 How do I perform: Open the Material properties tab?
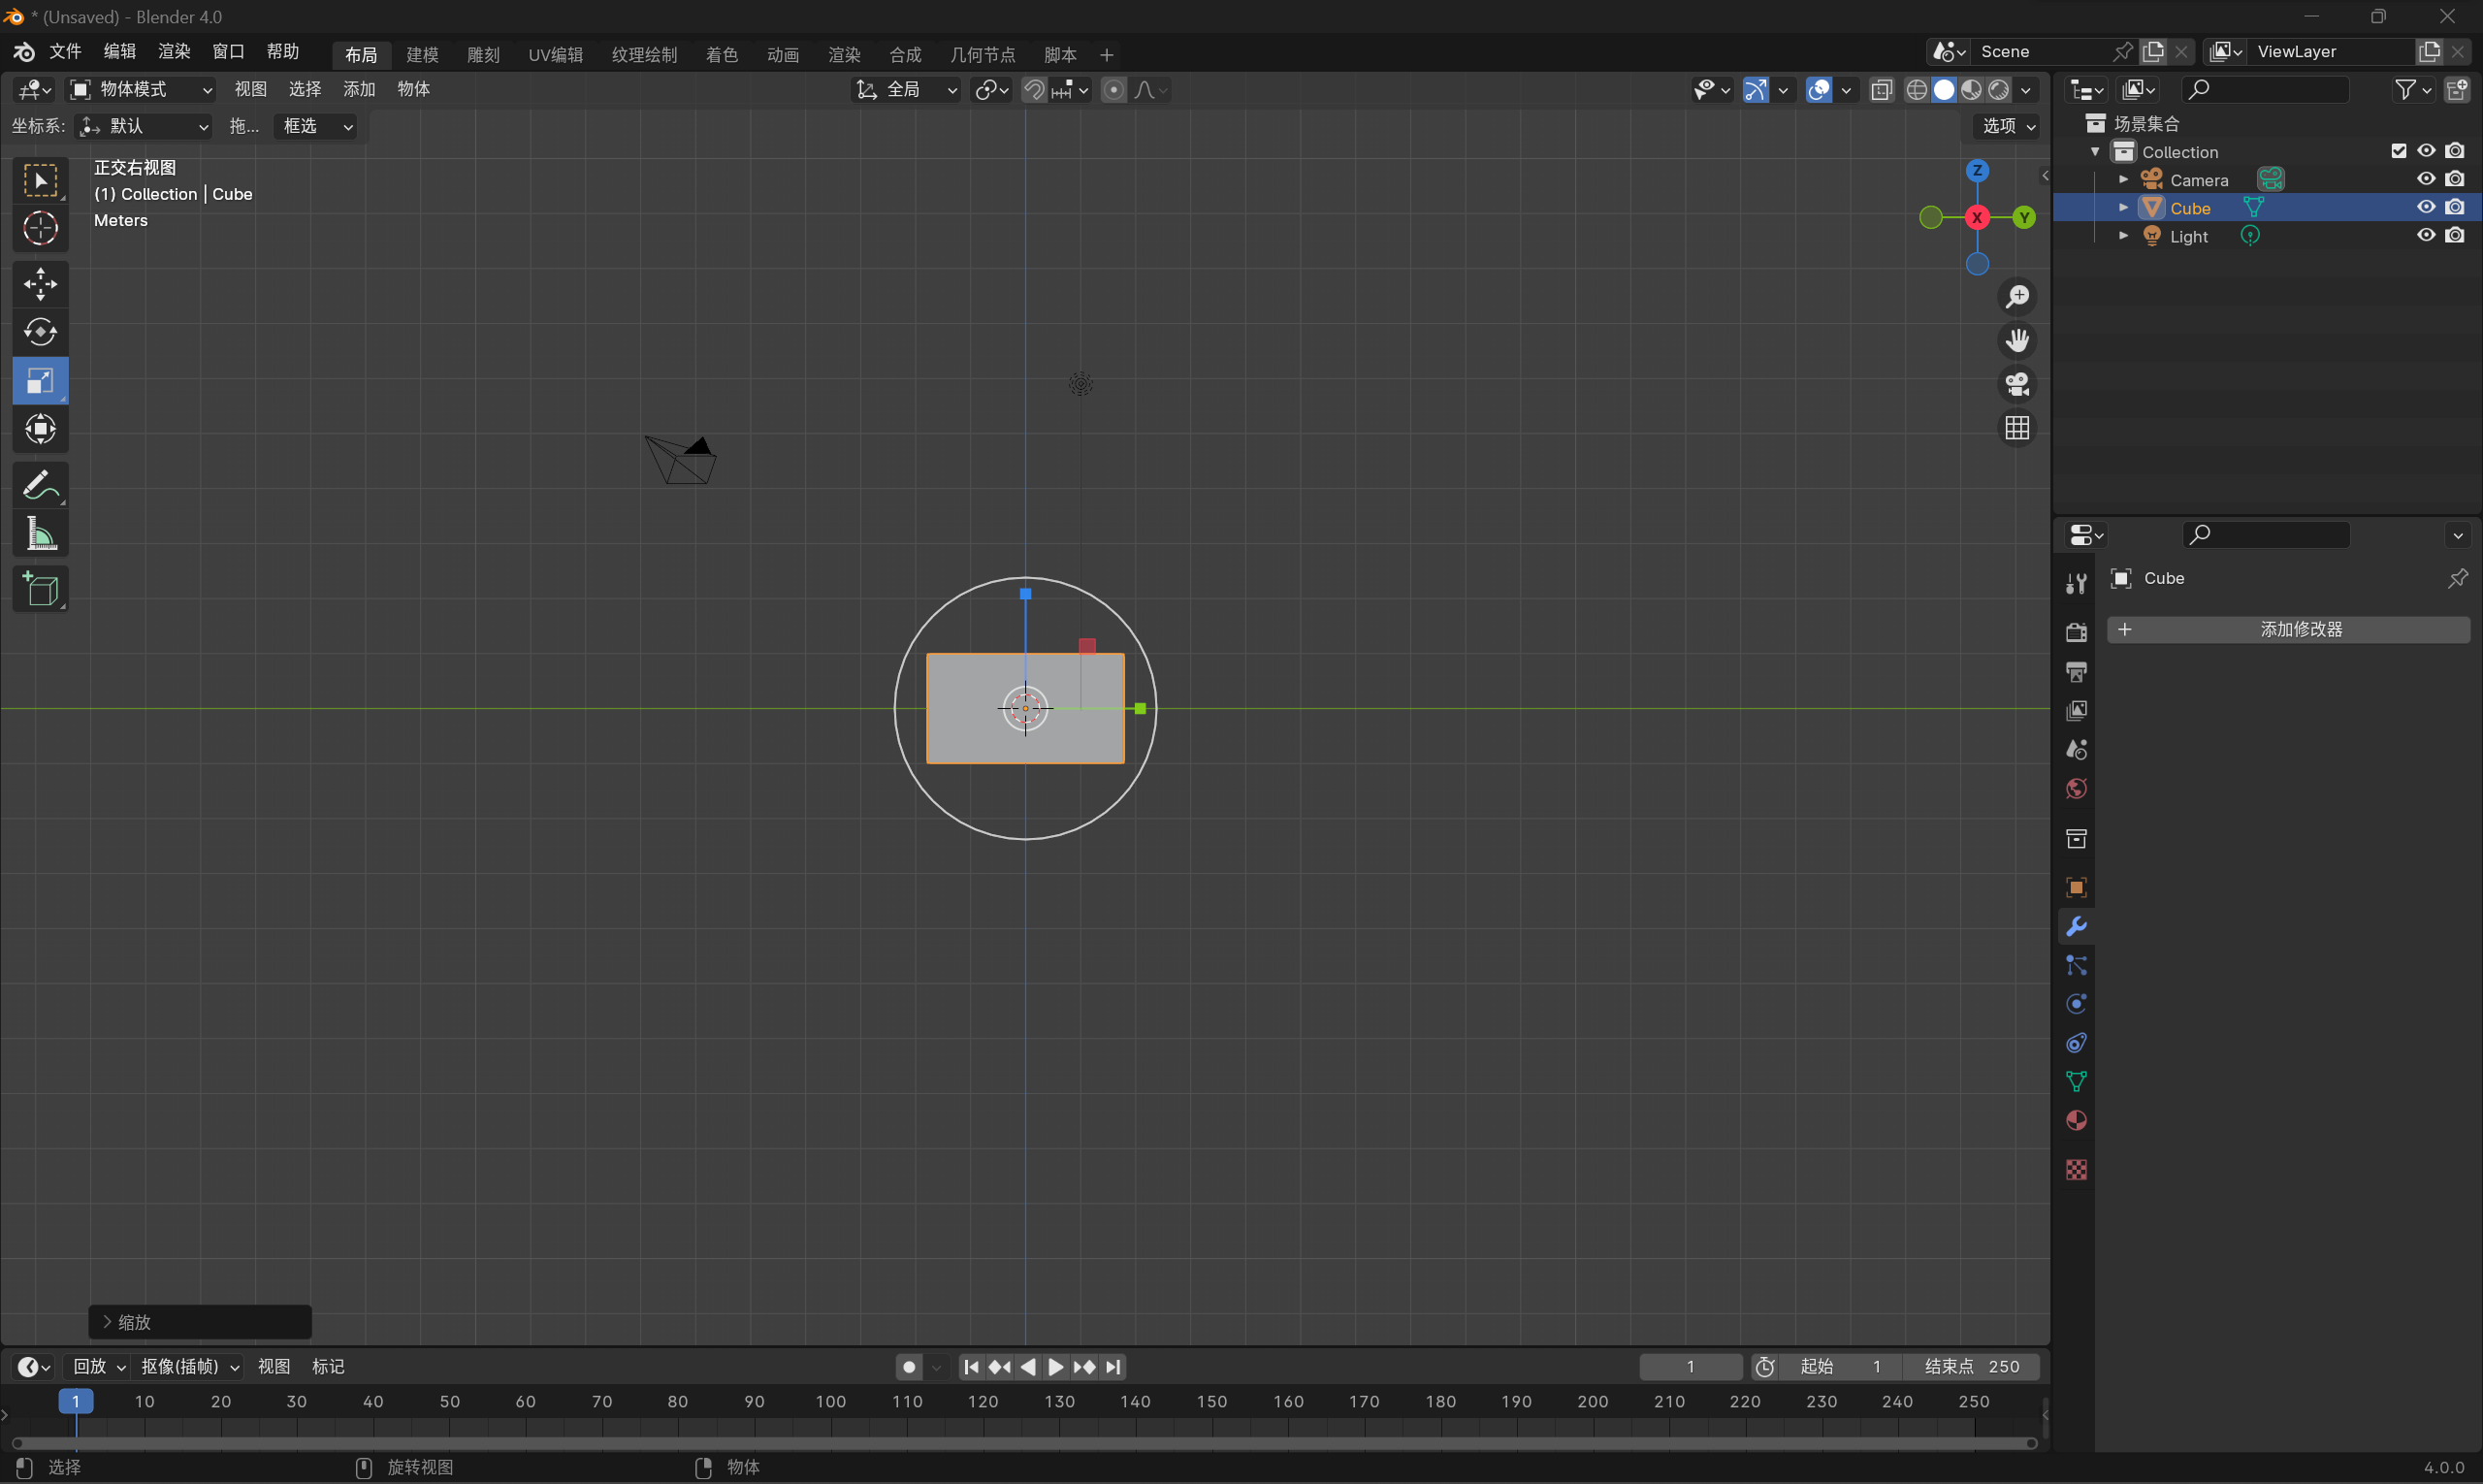point(2076,1121)
